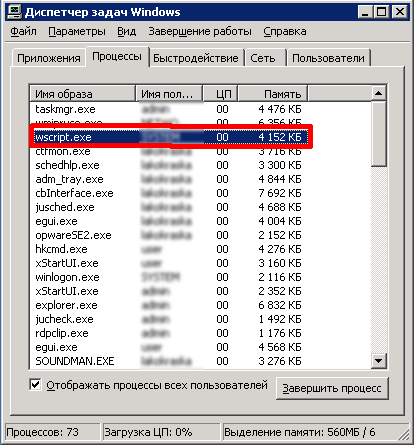Image resolution: width=414 pixels, height=445 pixels.
Task: Select the Процессы tab
Action: click(117, 57)
